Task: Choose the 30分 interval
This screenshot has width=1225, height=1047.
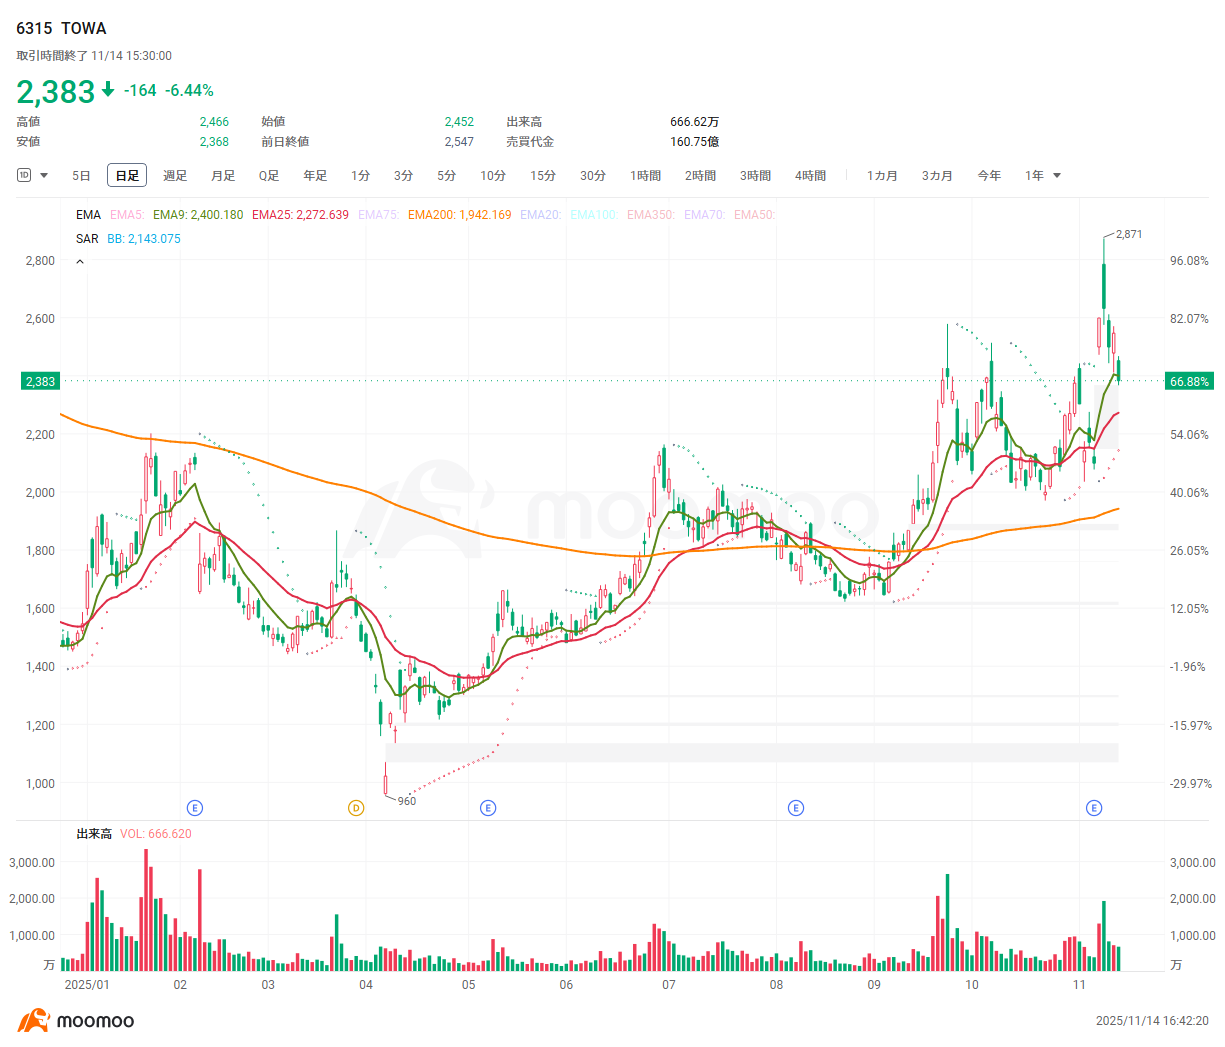Action: (x=593, y=176)
